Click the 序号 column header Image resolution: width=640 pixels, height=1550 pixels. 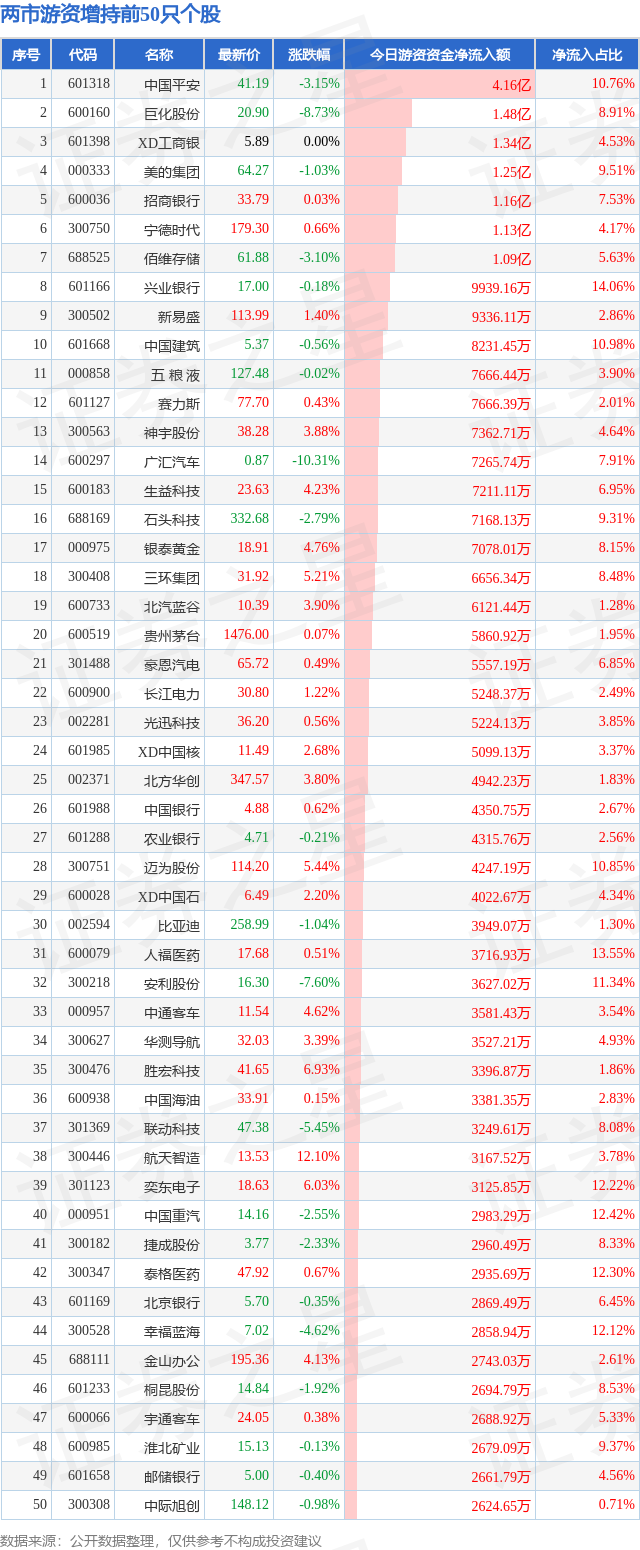[26, 55]
